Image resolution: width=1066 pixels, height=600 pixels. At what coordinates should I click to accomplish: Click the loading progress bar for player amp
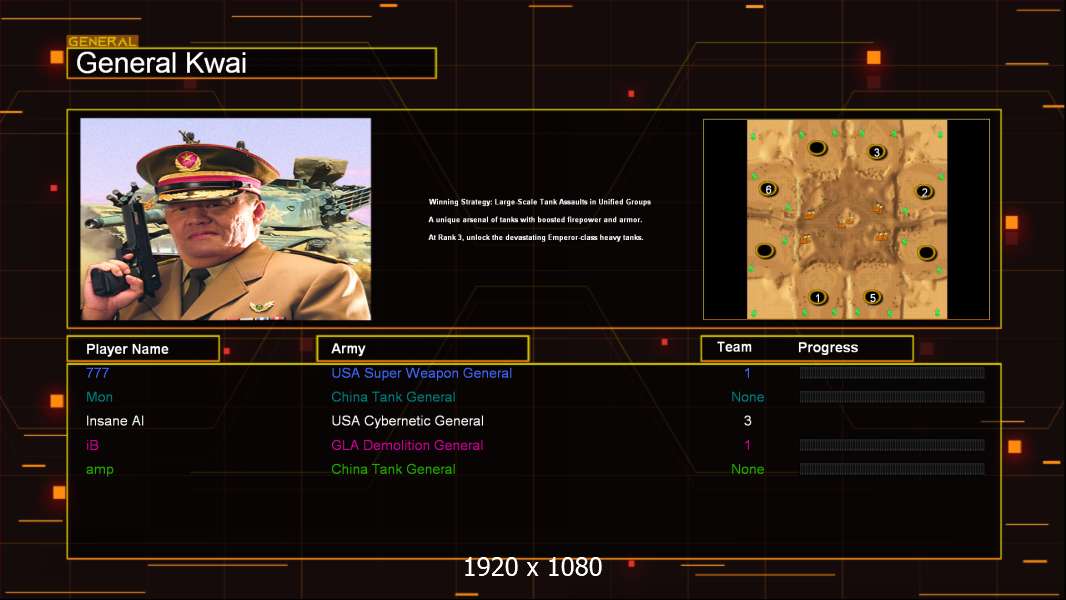coord(892,469)
